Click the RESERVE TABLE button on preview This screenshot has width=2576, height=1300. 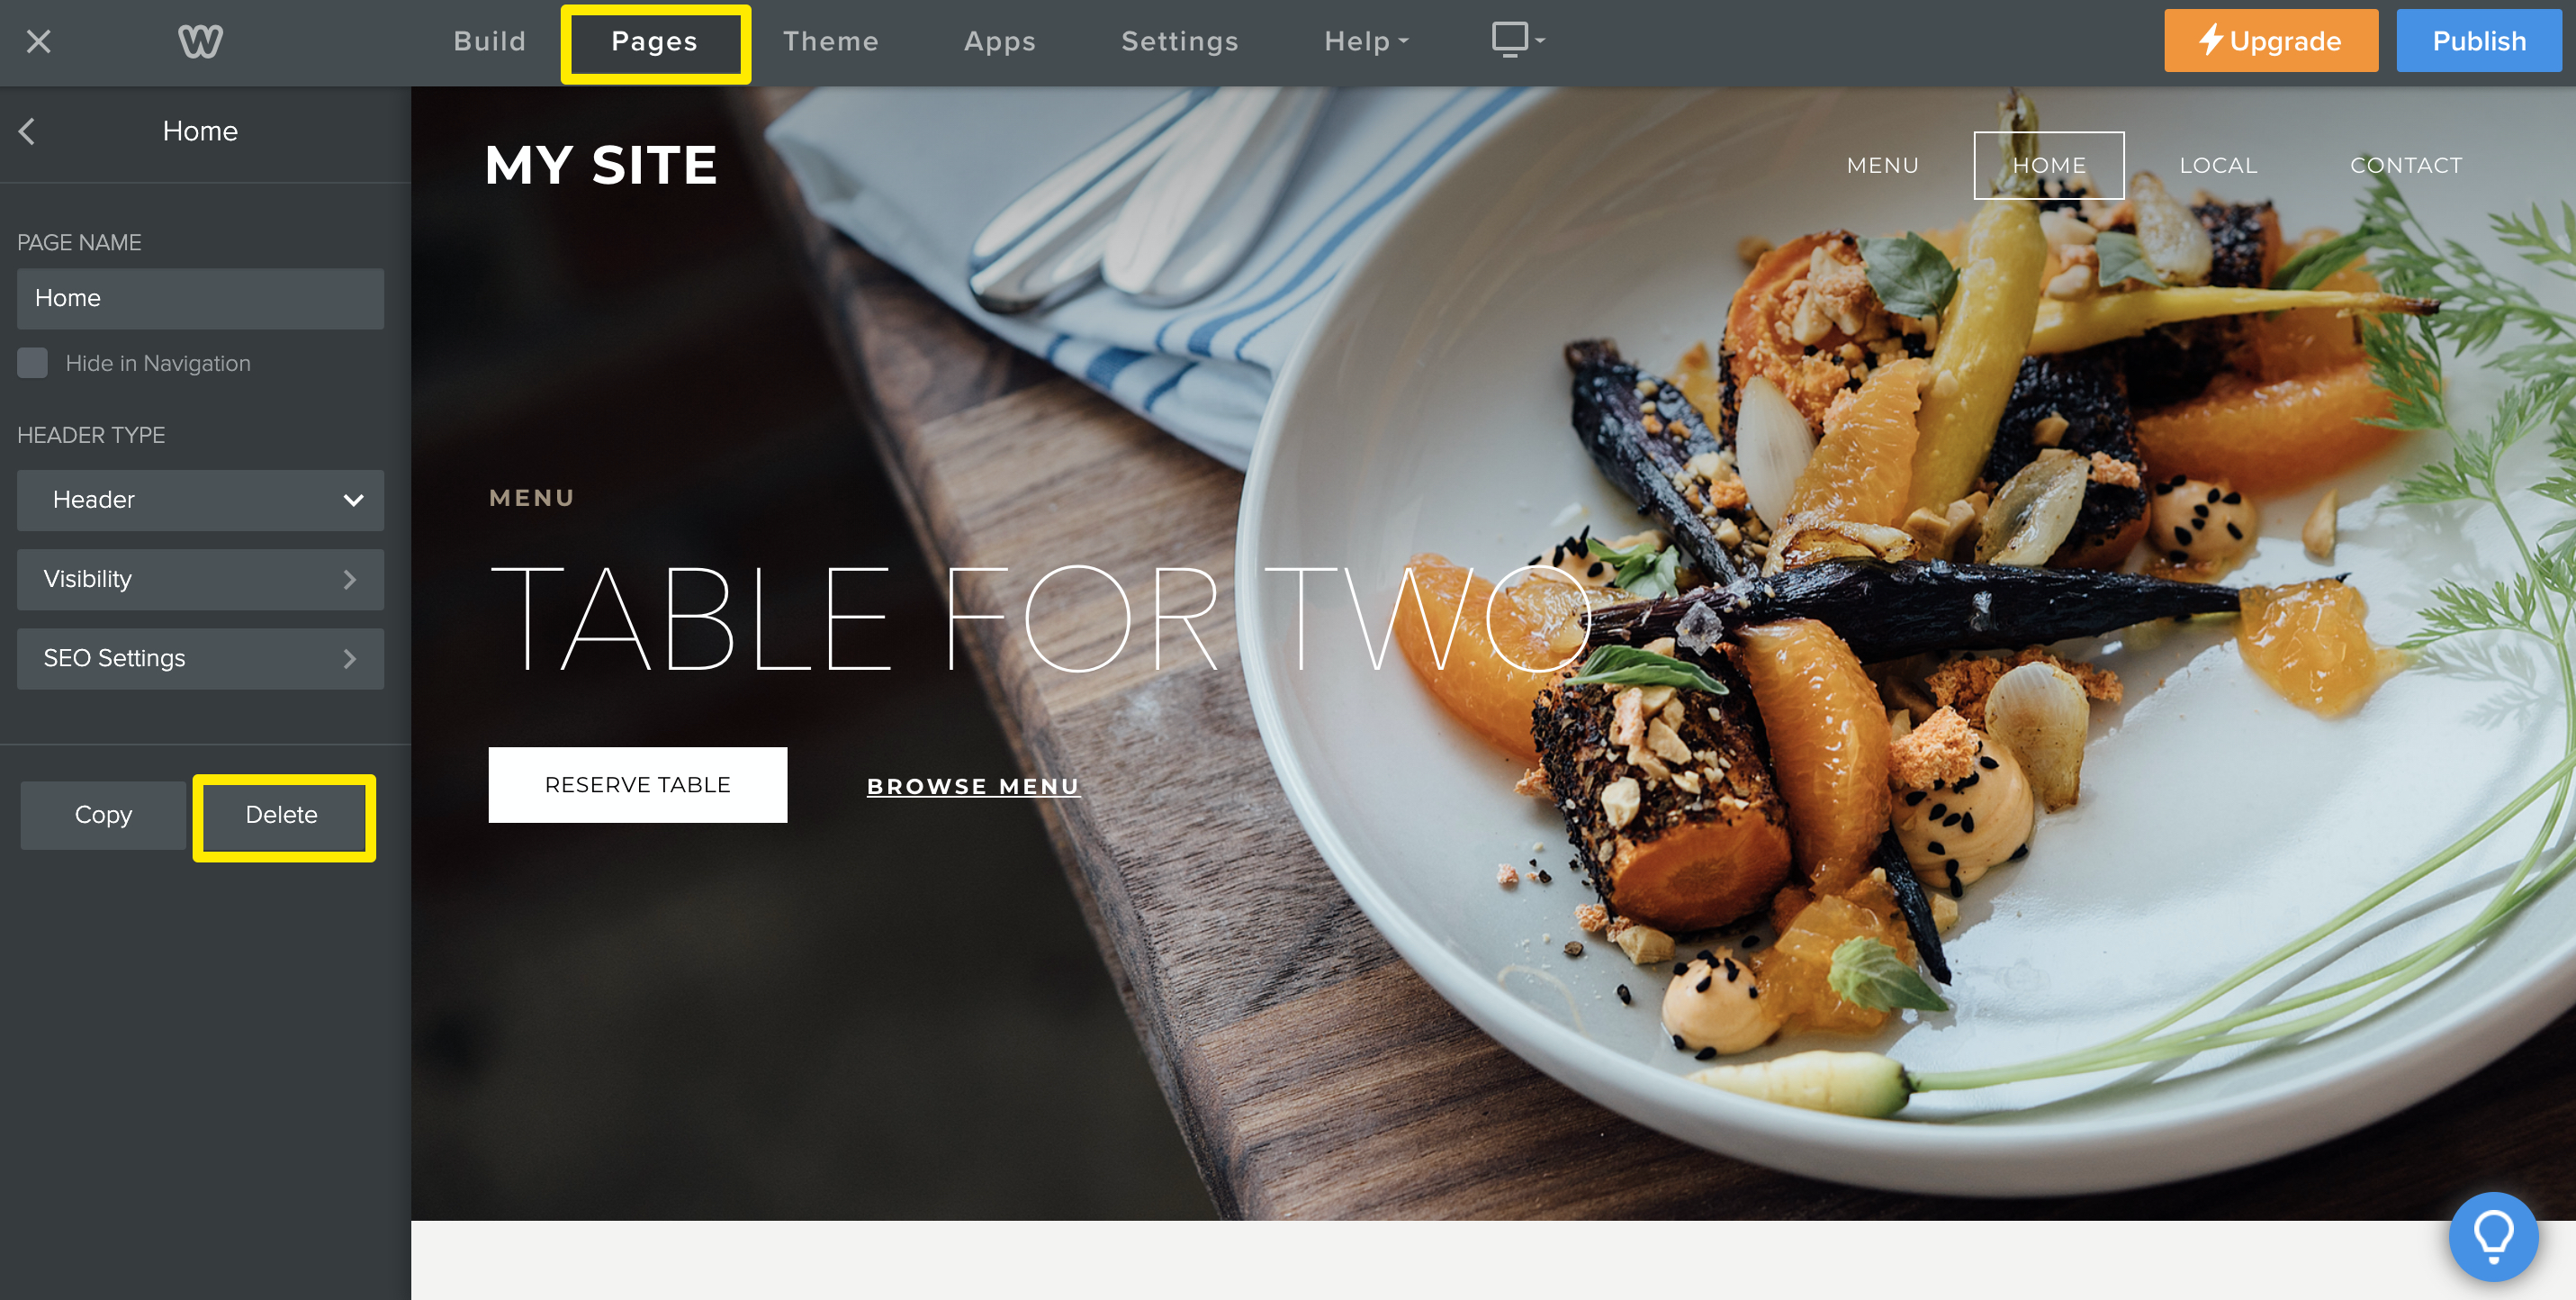(638, 784)
